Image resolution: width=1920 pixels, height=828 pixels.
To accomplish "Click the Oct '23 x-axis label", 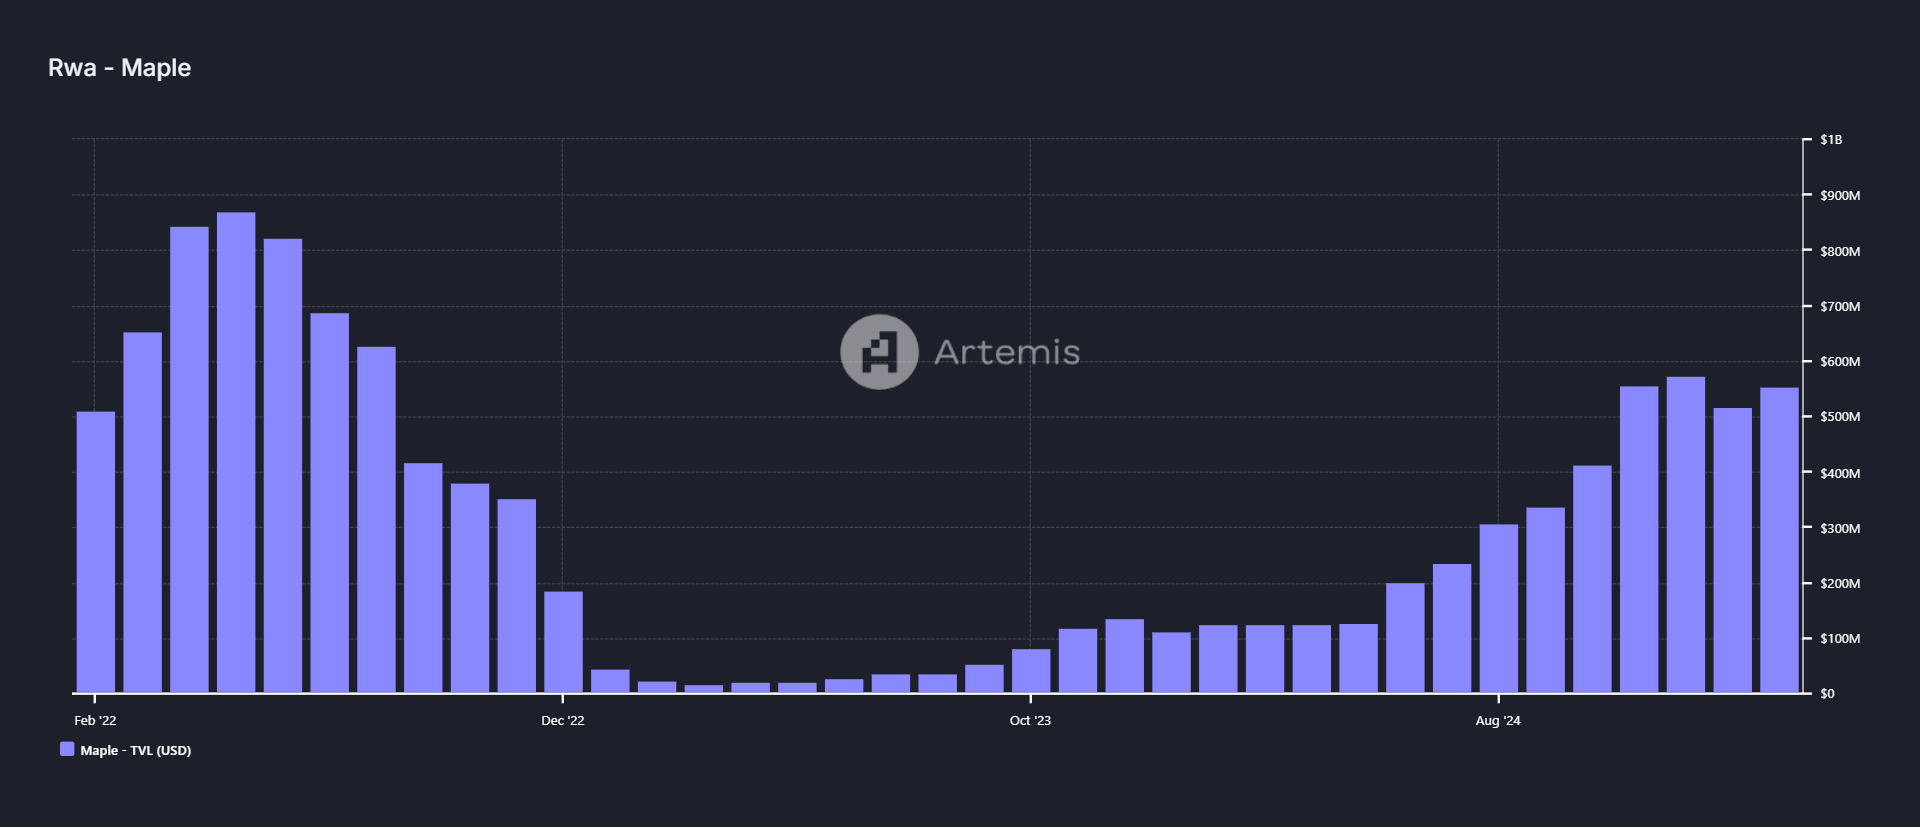I will (x=1030, y=720).
